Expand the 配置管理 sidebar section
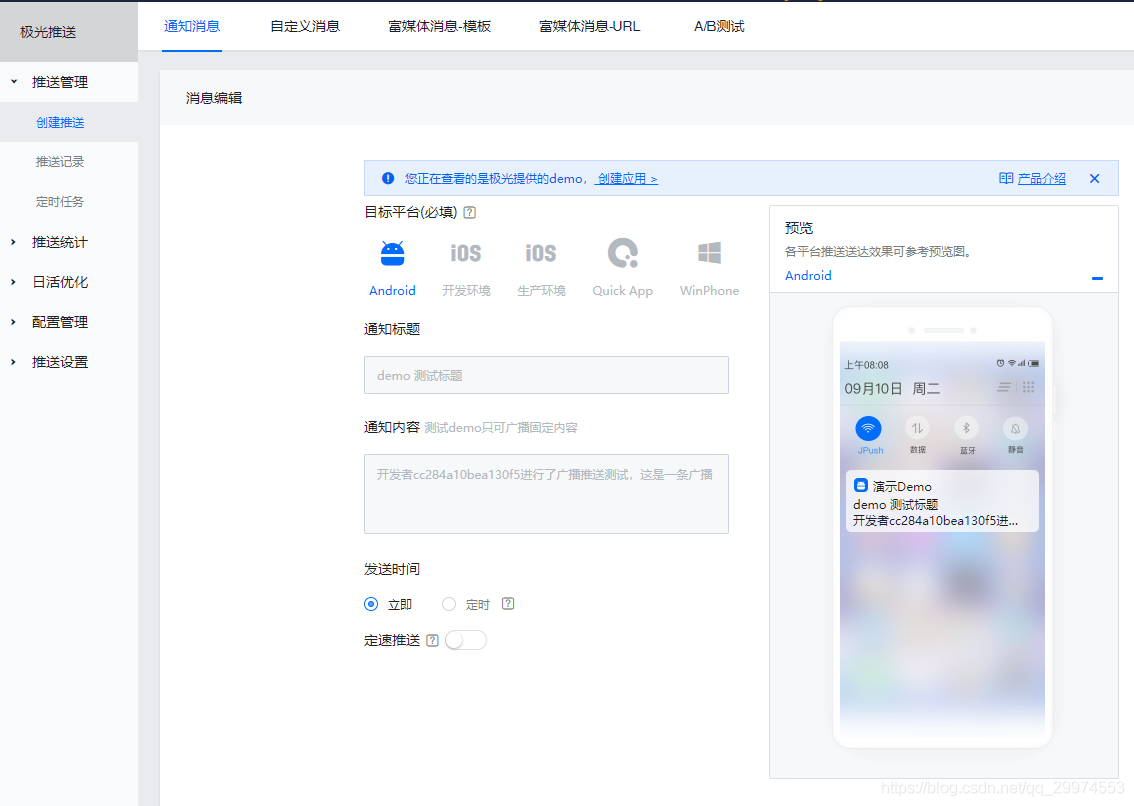The width and height of the screenshot is (1134, 806). (x=60, y=322)
